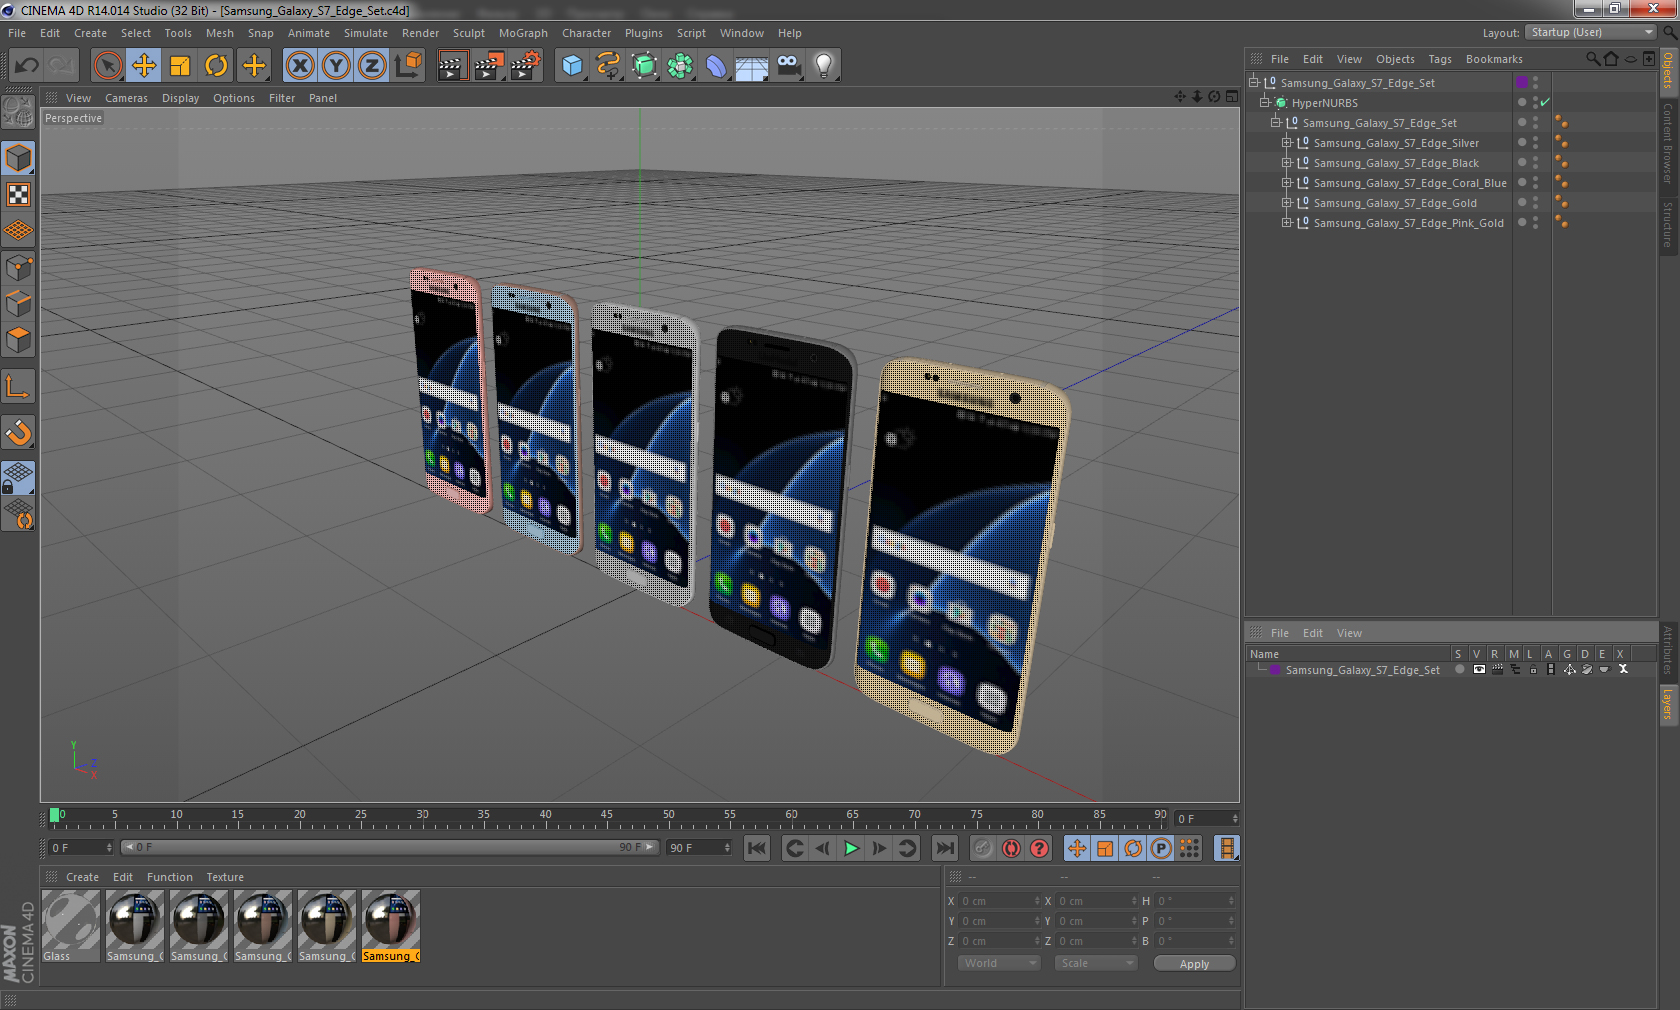Select Points mode
The image size is (1680, 1010).
18,268
